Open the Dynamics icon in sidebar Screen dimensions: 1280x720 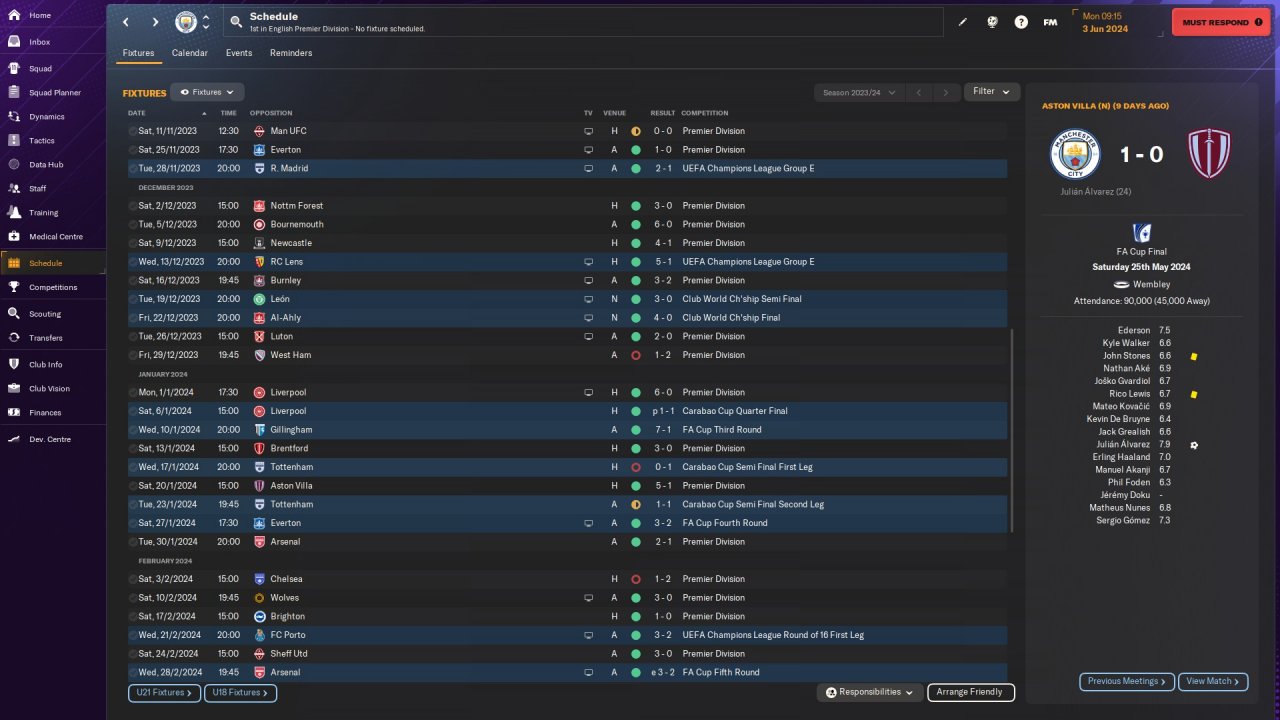pyautogui.click(x=14, y=117)
